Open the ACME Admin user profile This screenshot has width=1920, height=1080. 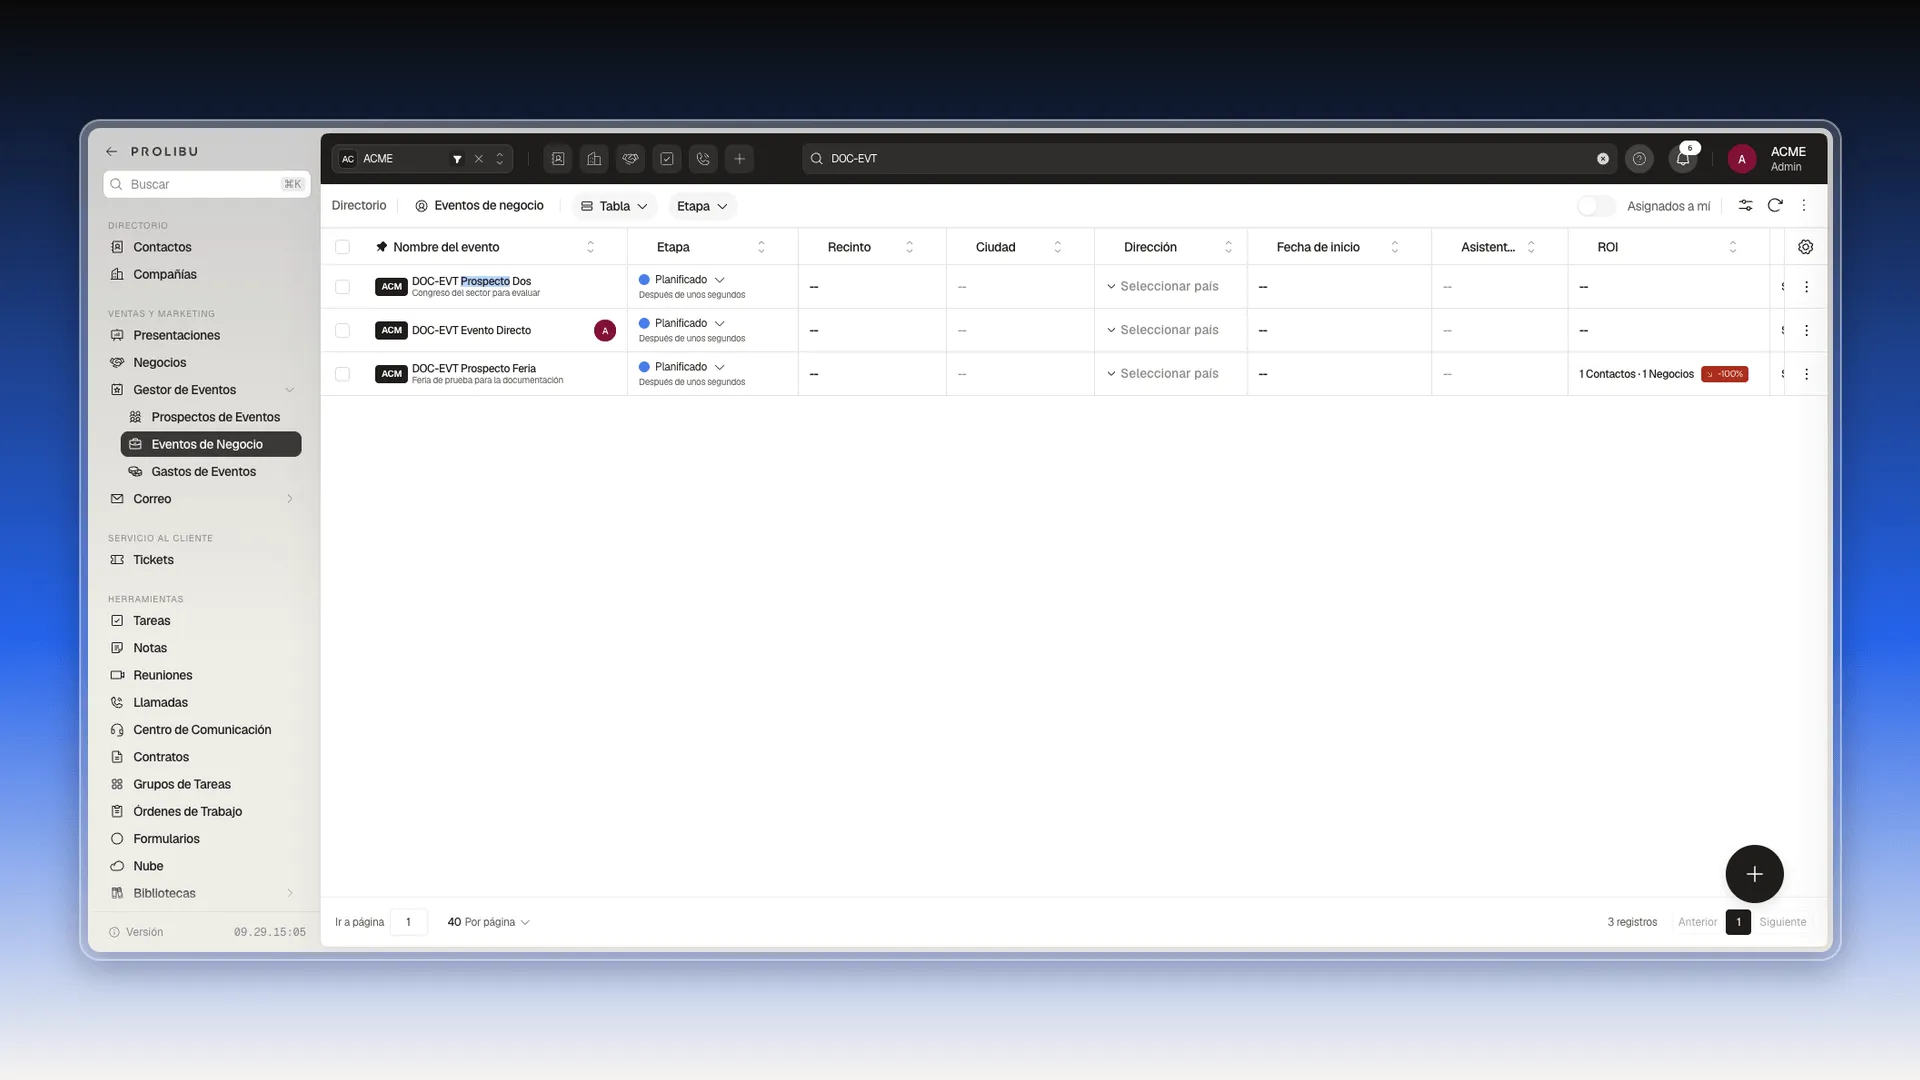[x=1768, y=159]
